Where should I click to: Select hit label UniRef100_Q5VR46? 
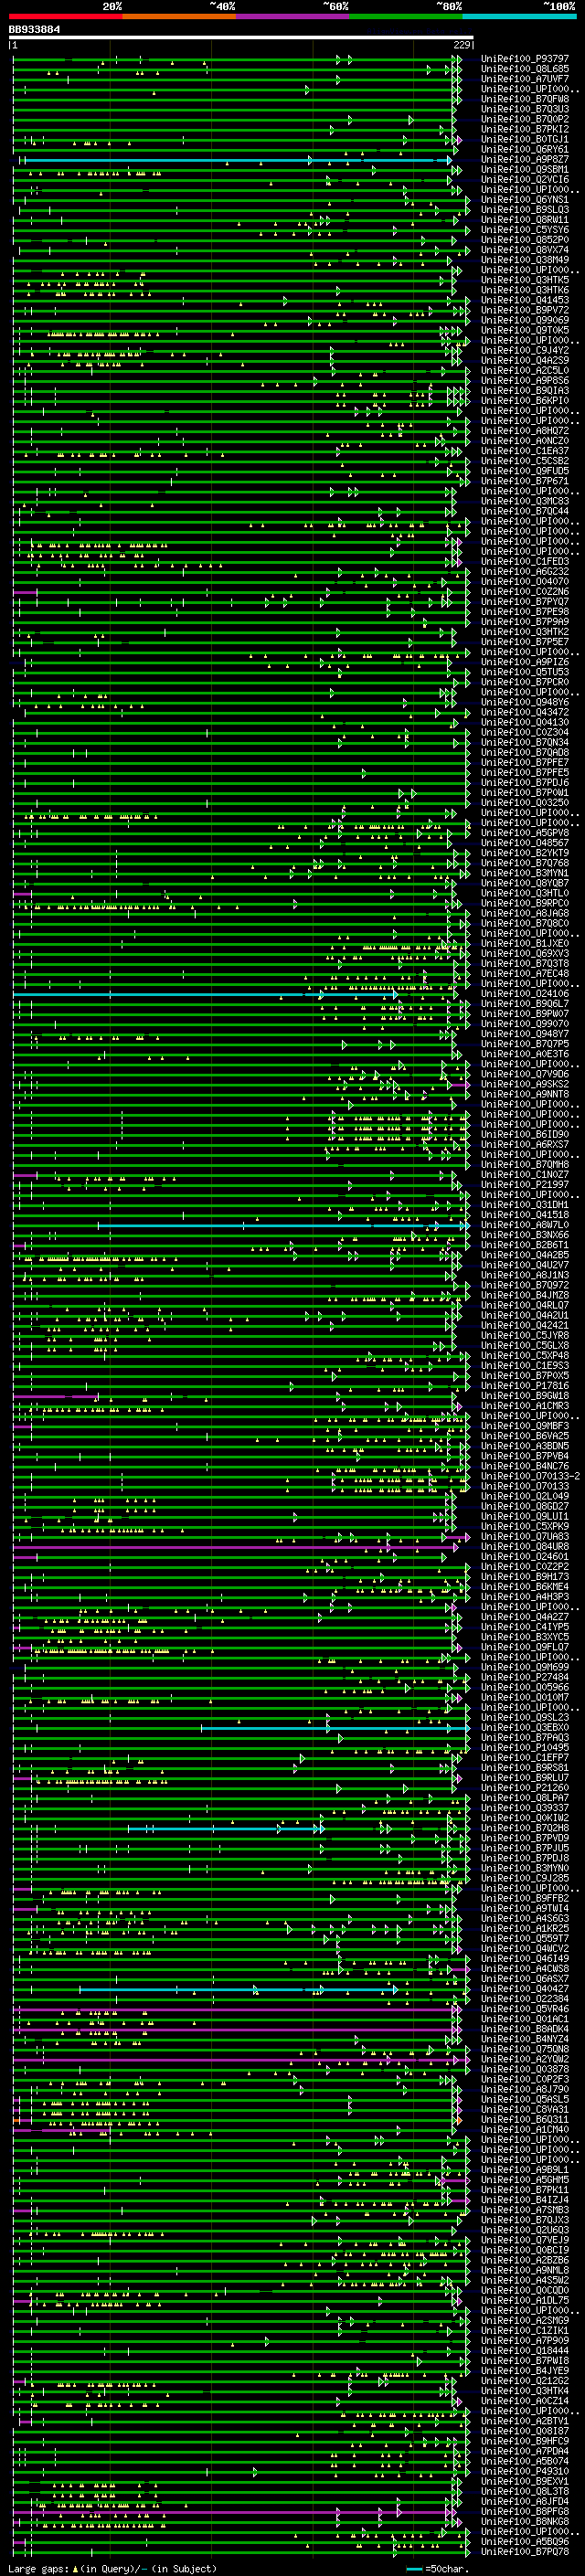[525, 2008]
